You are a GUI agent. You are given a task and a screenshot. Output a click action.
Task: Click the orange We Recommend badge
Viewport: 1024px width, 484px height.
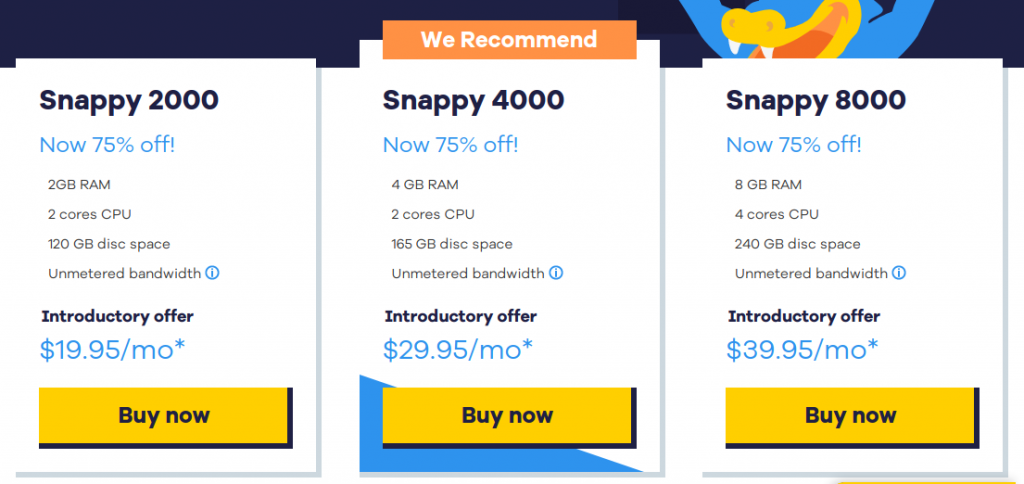point(509,40)
